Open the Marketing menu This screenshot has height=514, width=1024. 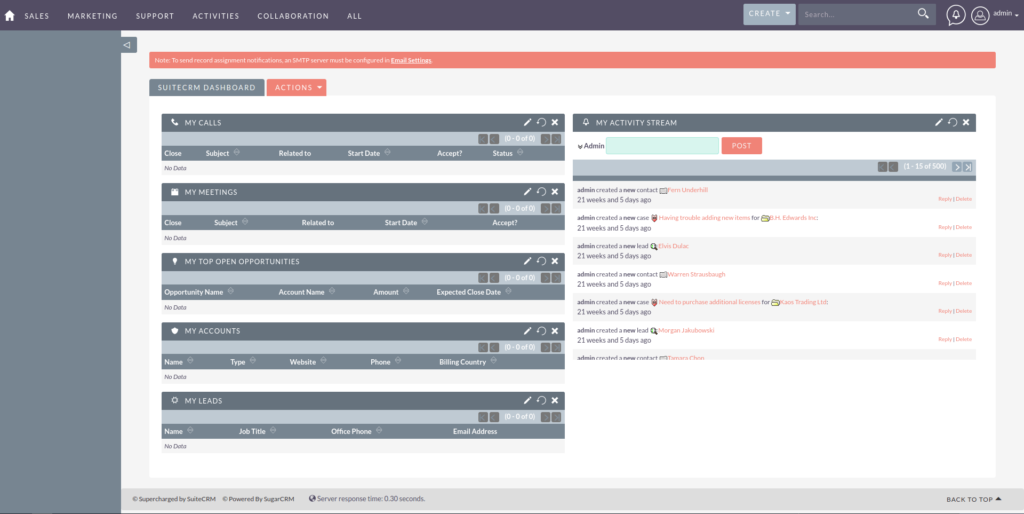tap(92, 16)
